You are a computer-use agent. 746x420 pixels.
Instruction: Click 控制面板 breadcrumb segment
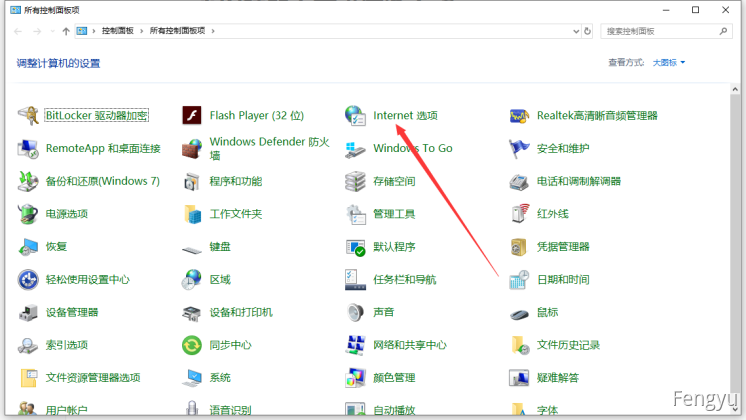tap(118, 31)
